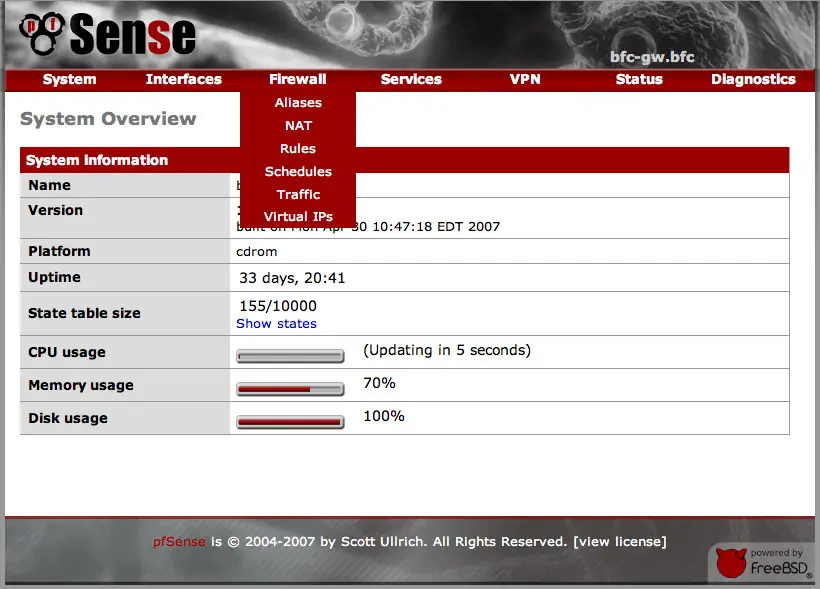Open Schedules from the Firewall menu
The height and width of the screenshot is (589, 820).
point(297,171)
